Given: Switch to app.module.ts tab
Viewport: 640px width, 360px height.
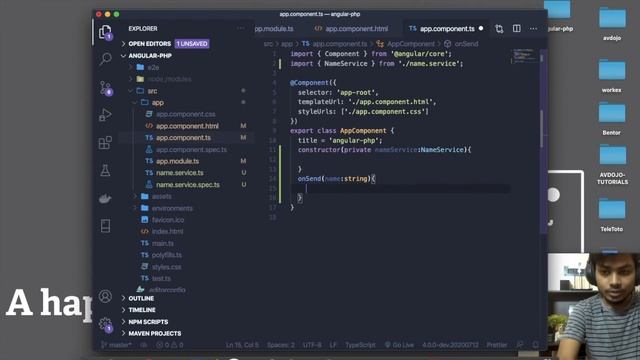Looking at the screenshot, I should [x=274, y=29].
